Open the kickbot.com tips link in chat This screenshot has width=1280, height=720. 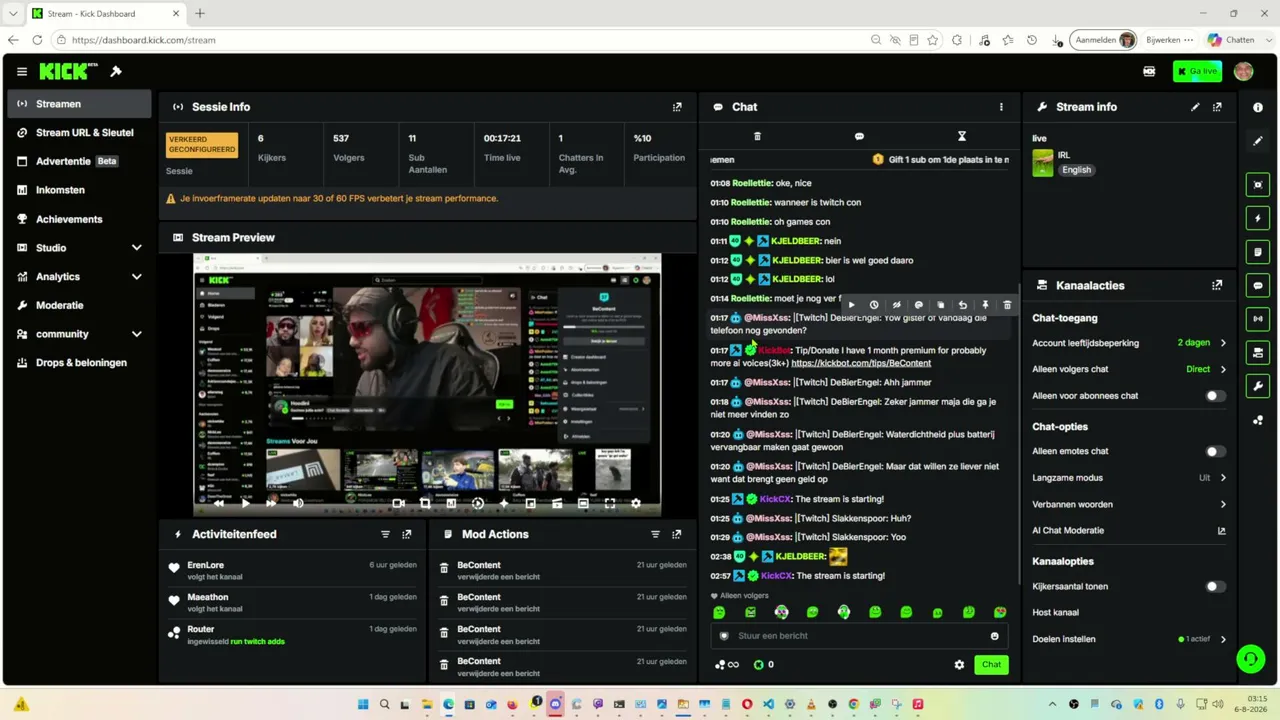coord(861,363)
